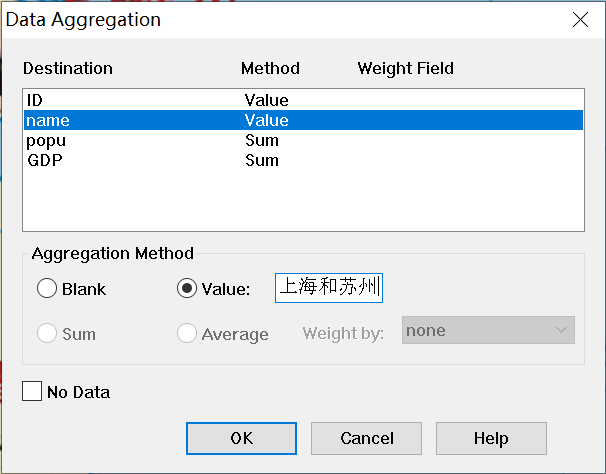
Task: Click the Value text input field
Action: click(x=328, y=288)
